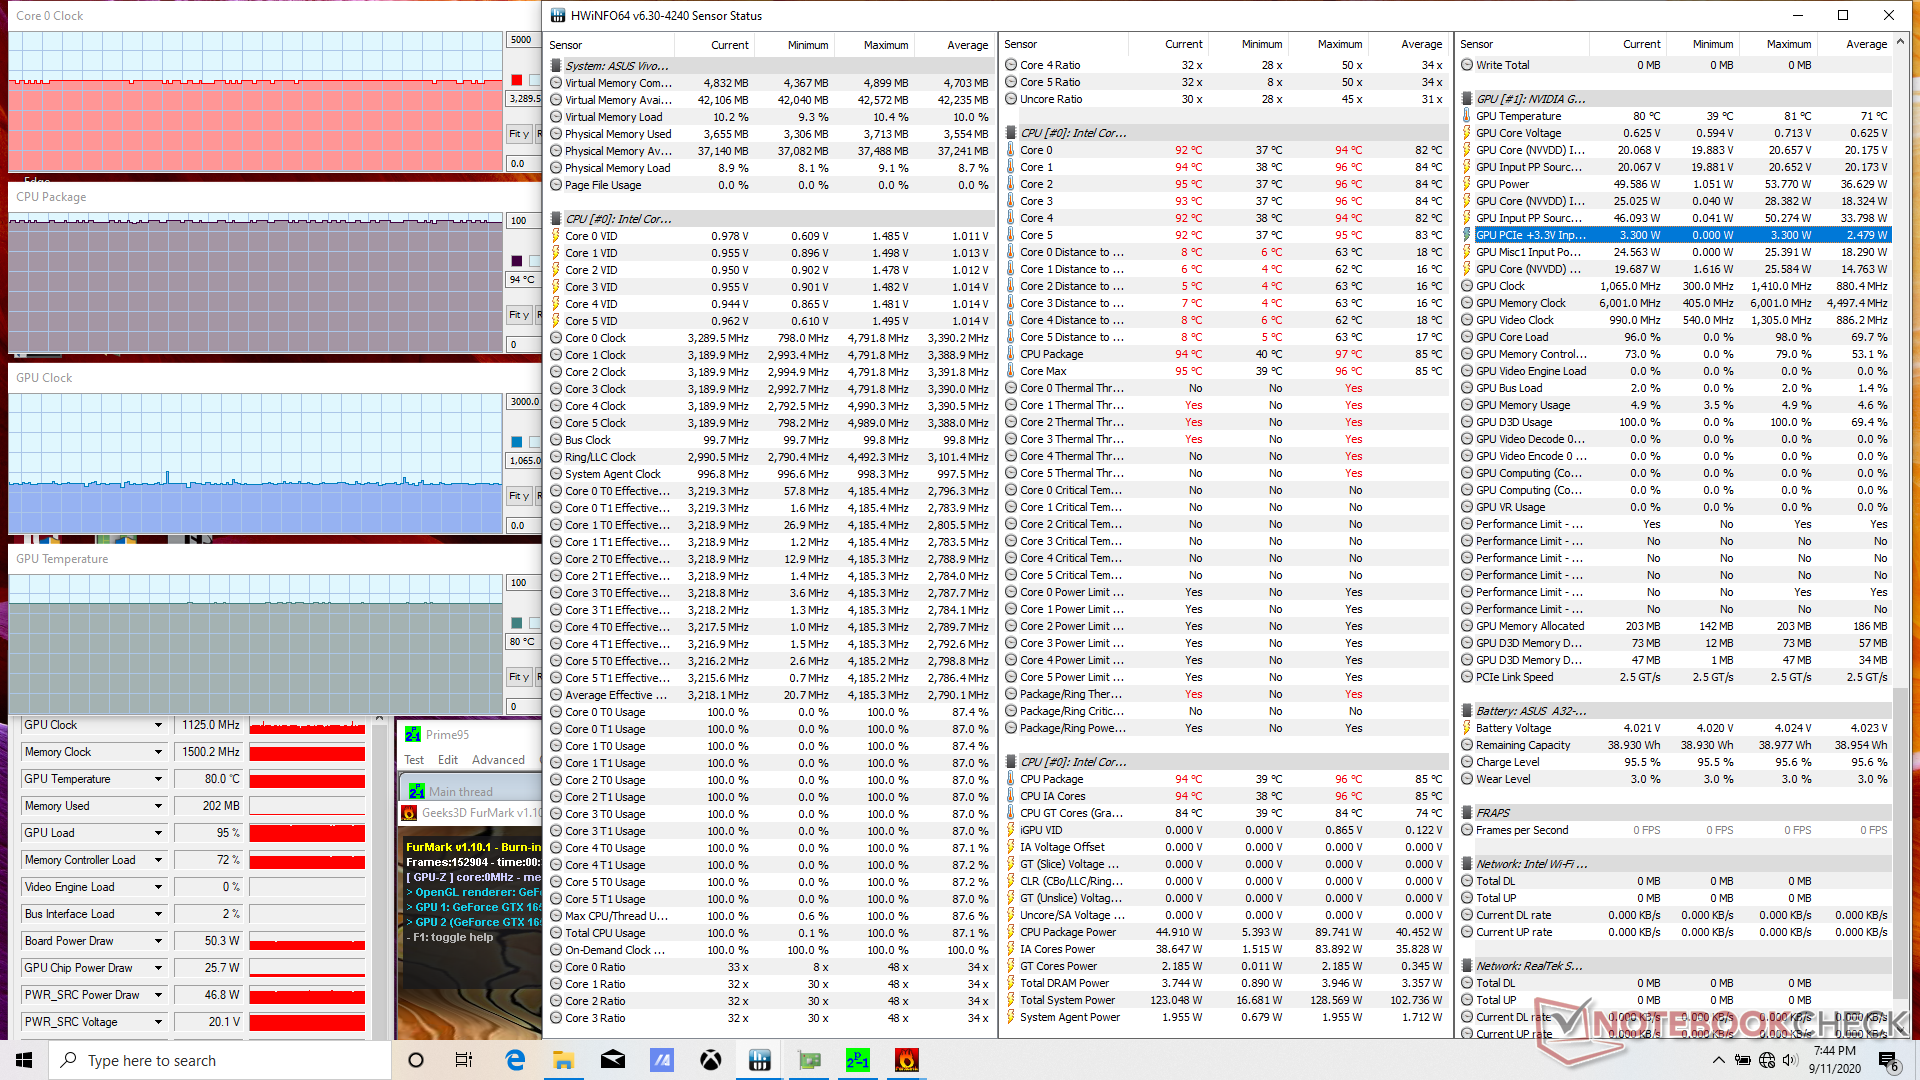Show hidden system tray icons chevron
1920x1080 pixels.
point(1718,1060)
